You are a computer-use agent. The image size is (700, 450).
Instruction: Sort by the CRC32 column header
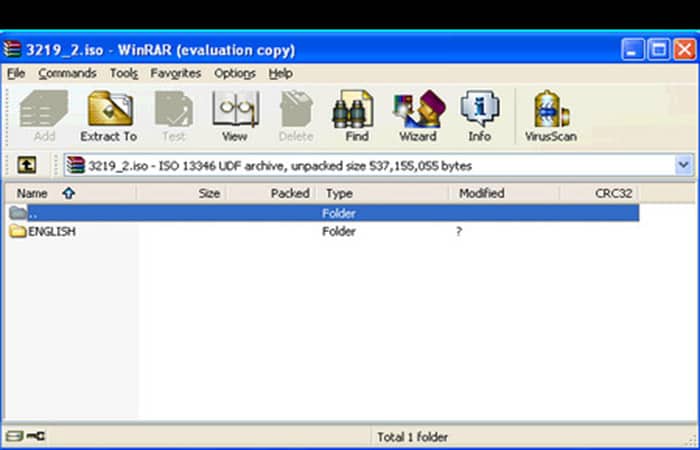click(x=599, y=193)
